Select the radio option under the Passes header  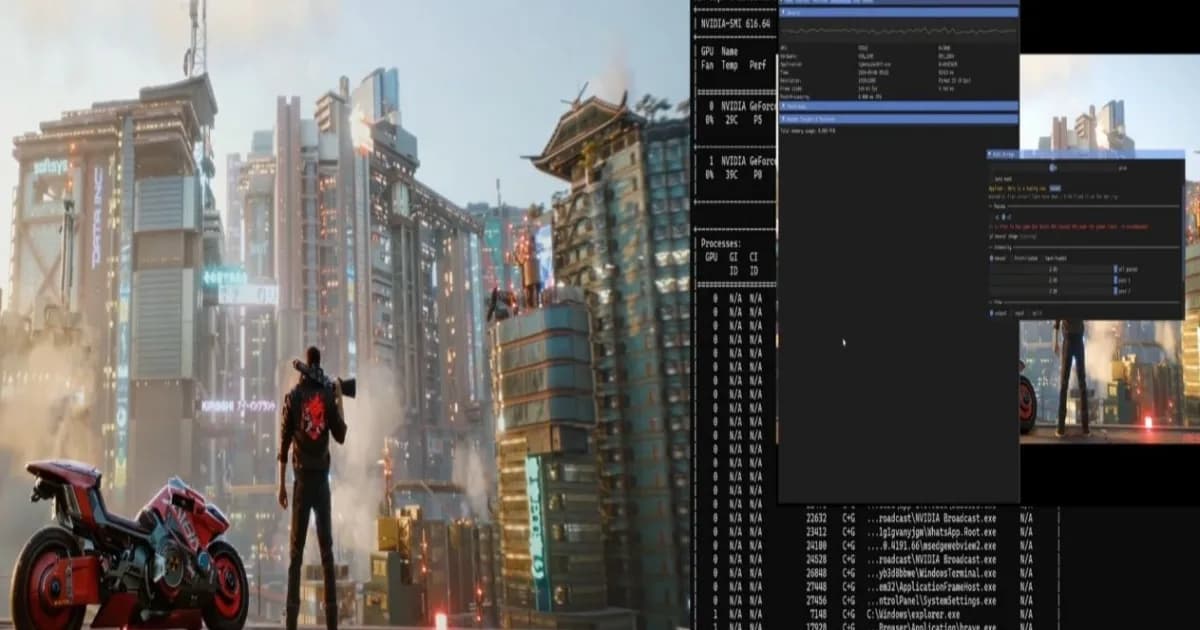click(1004, 217)
